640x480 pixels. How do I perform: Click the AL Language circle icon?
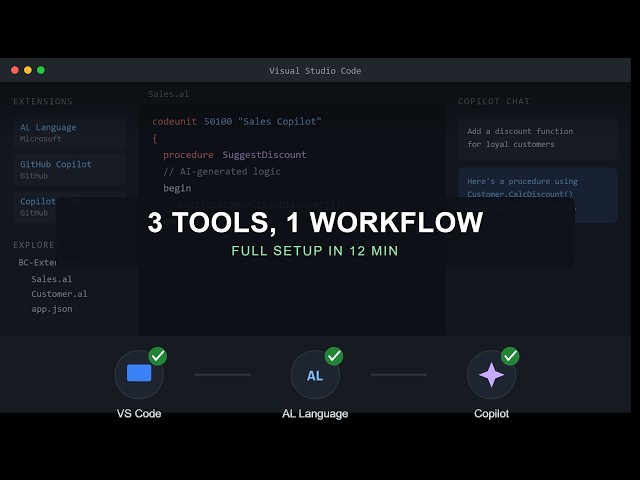(x=315, y=375)
